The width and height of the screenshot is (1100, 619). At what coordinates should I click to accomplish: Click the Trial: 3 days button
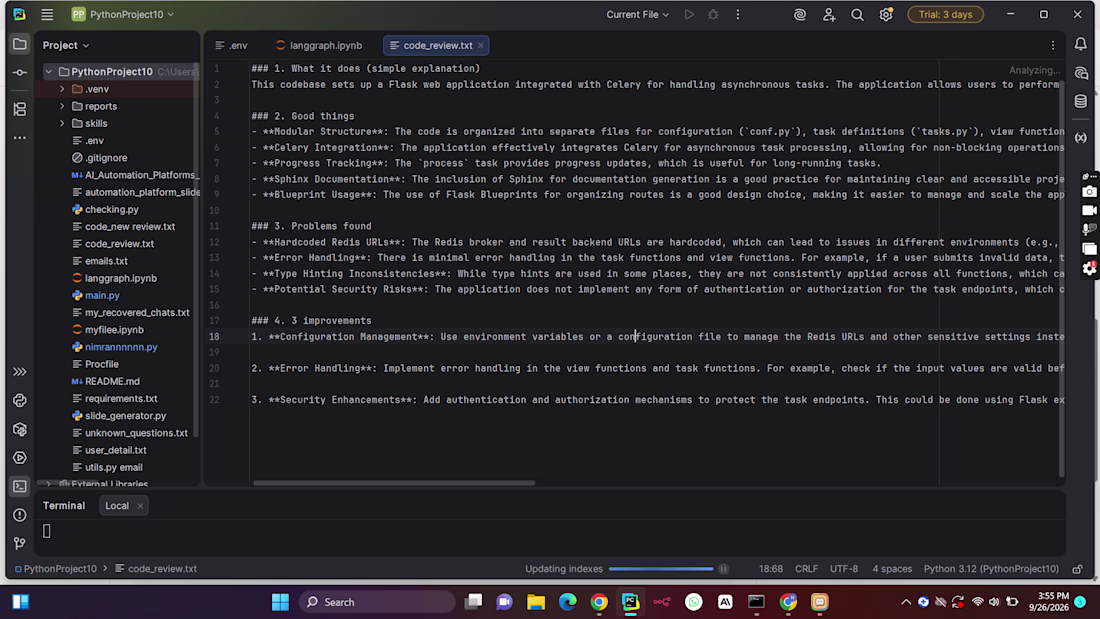(945, 14)
